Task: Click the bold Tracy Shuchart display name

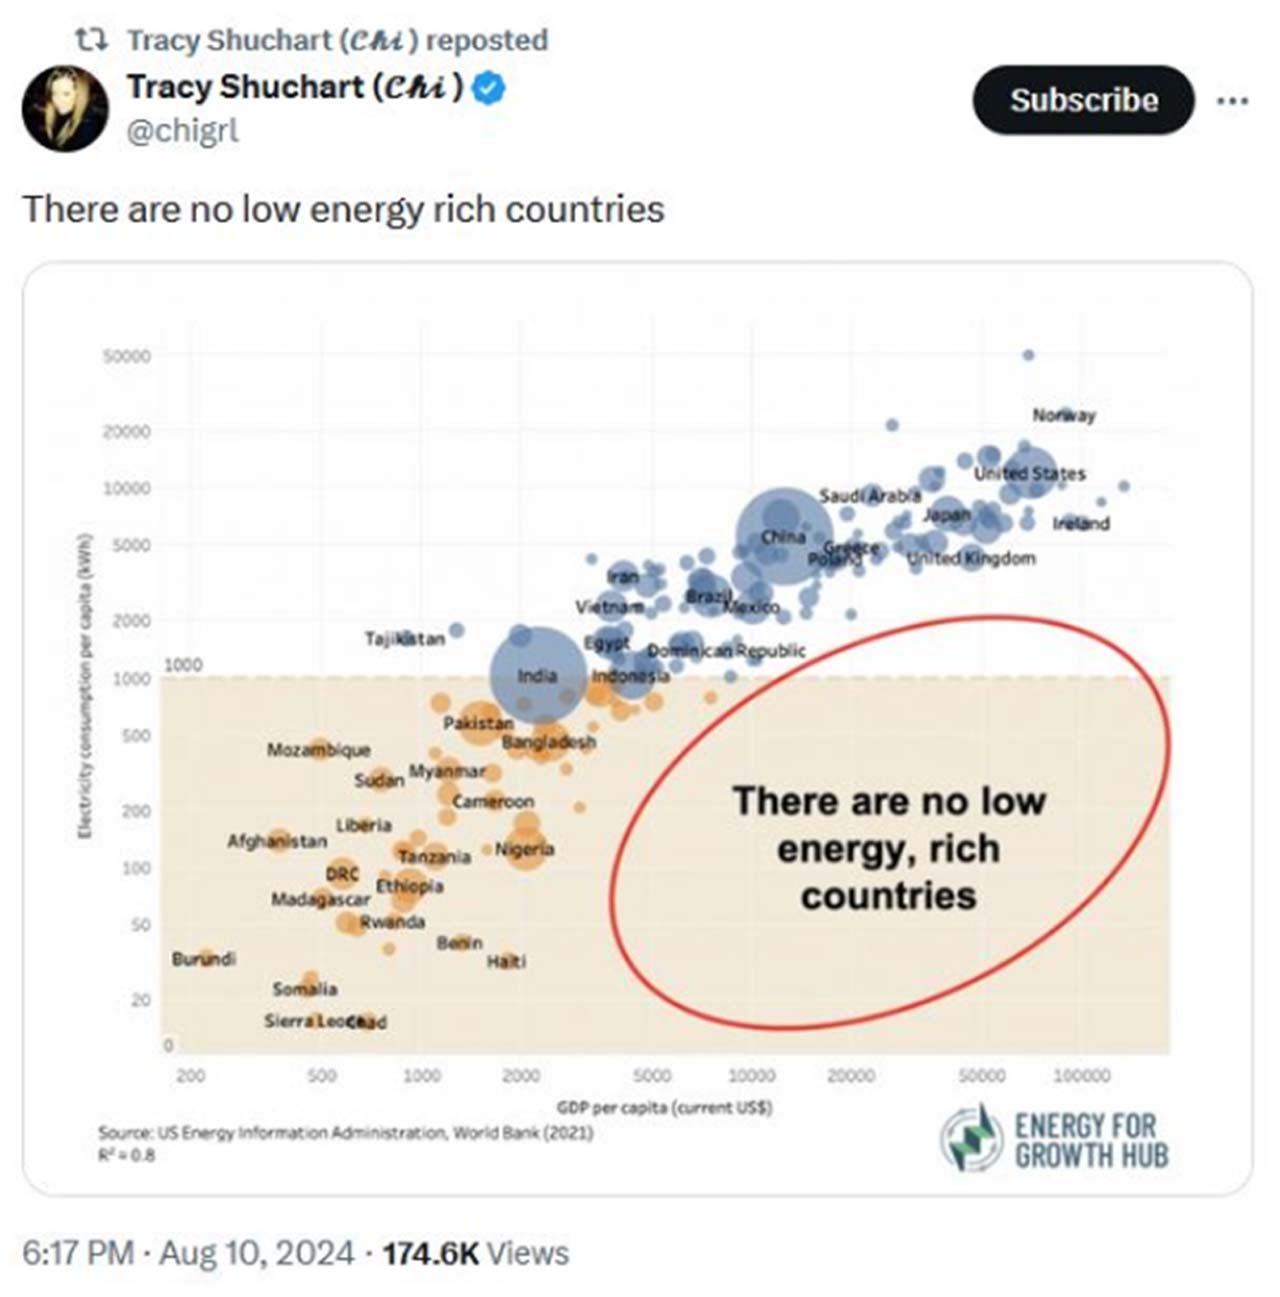Action: [295, 88]
